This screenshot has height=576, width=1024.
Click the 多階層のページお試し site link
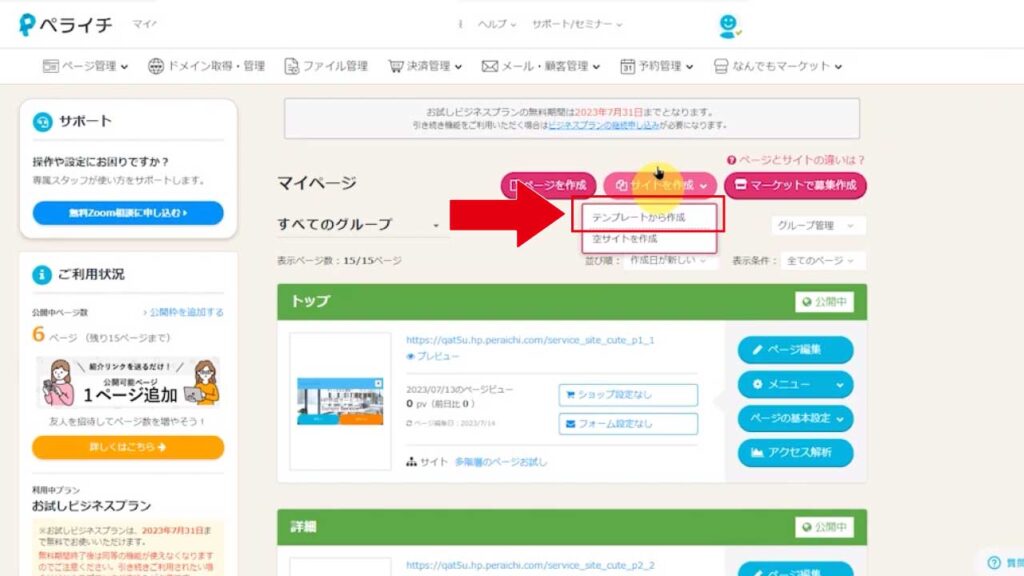501,462
